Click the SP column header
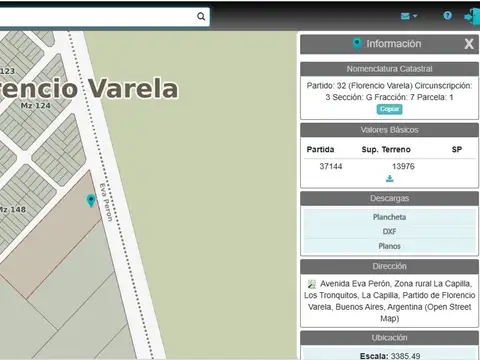The image size is (480, 360). [457, 149]
